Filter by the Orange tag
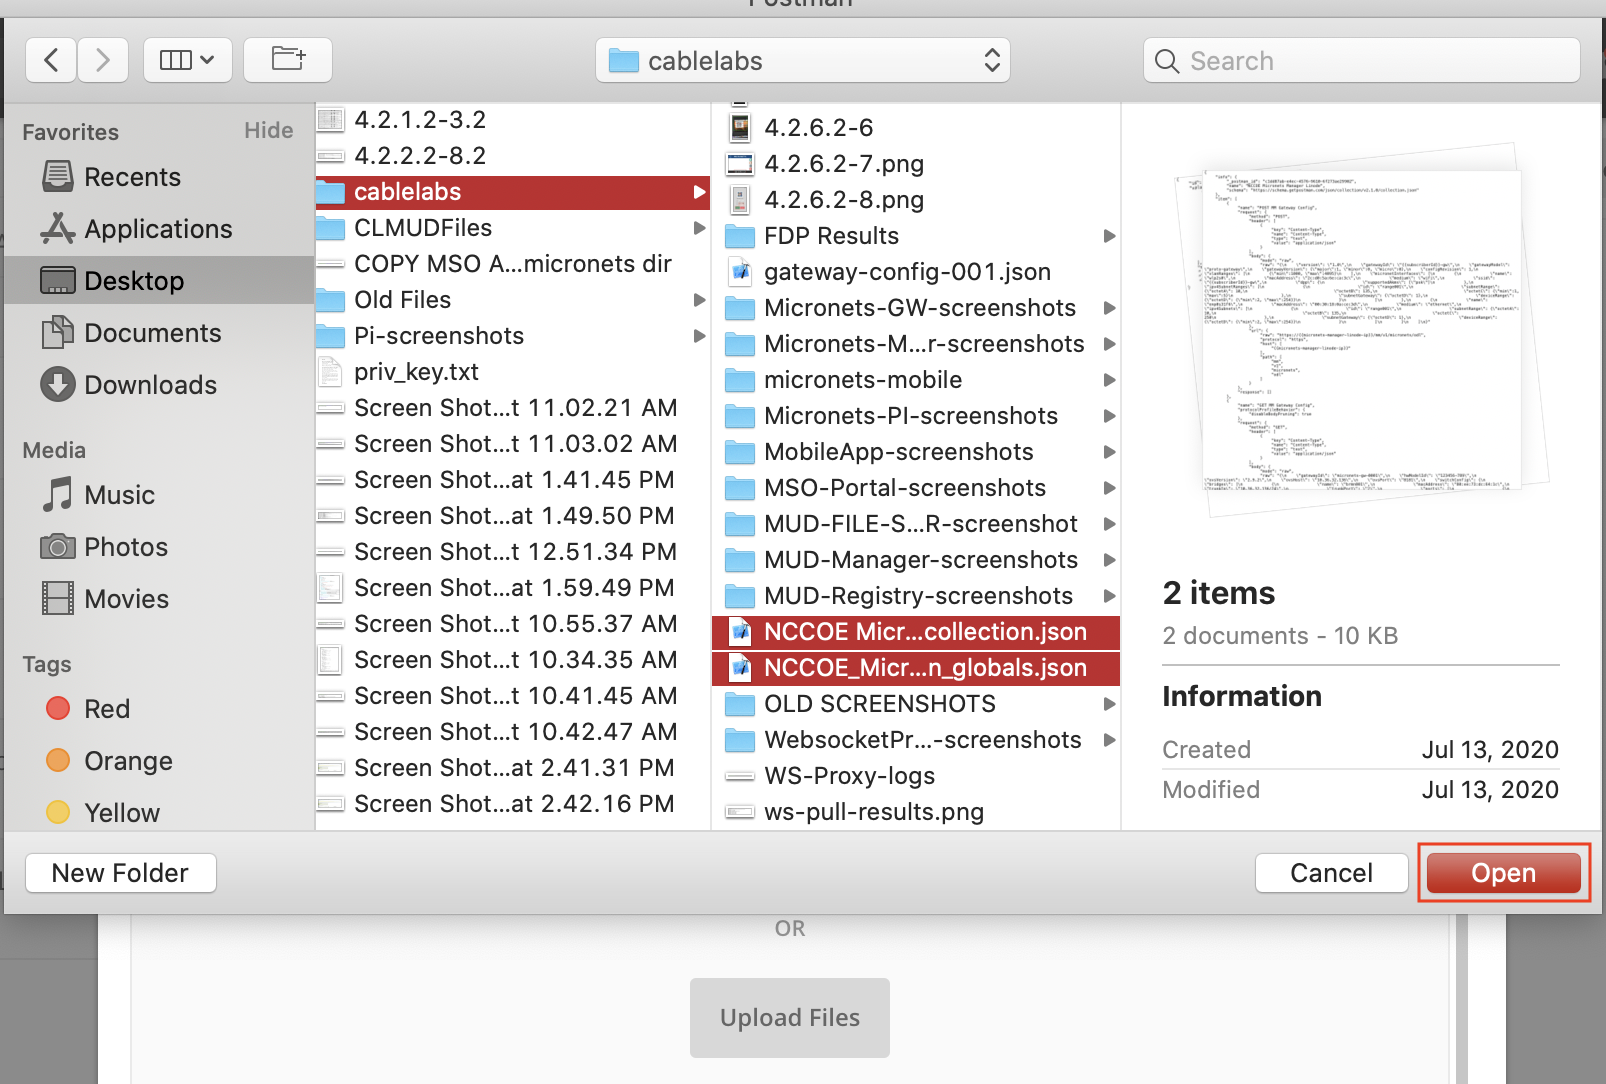This screenshot has width=1606, height=1084. [109, 761]
